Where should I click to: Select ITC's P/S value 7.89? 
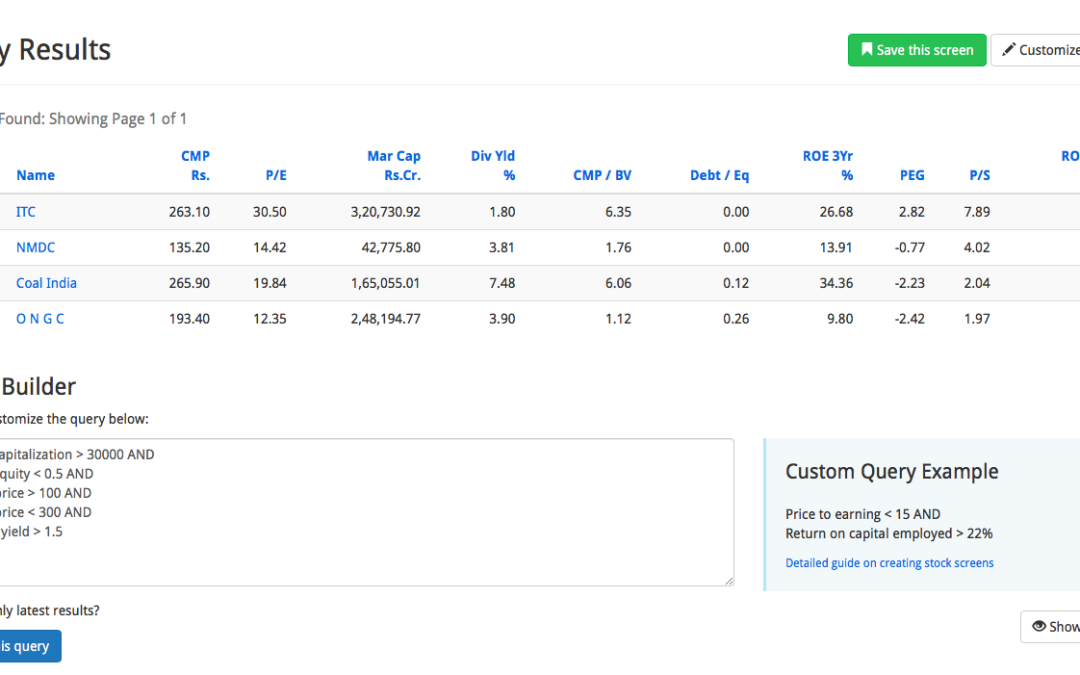pyautogui.click(x=977, y=211)
